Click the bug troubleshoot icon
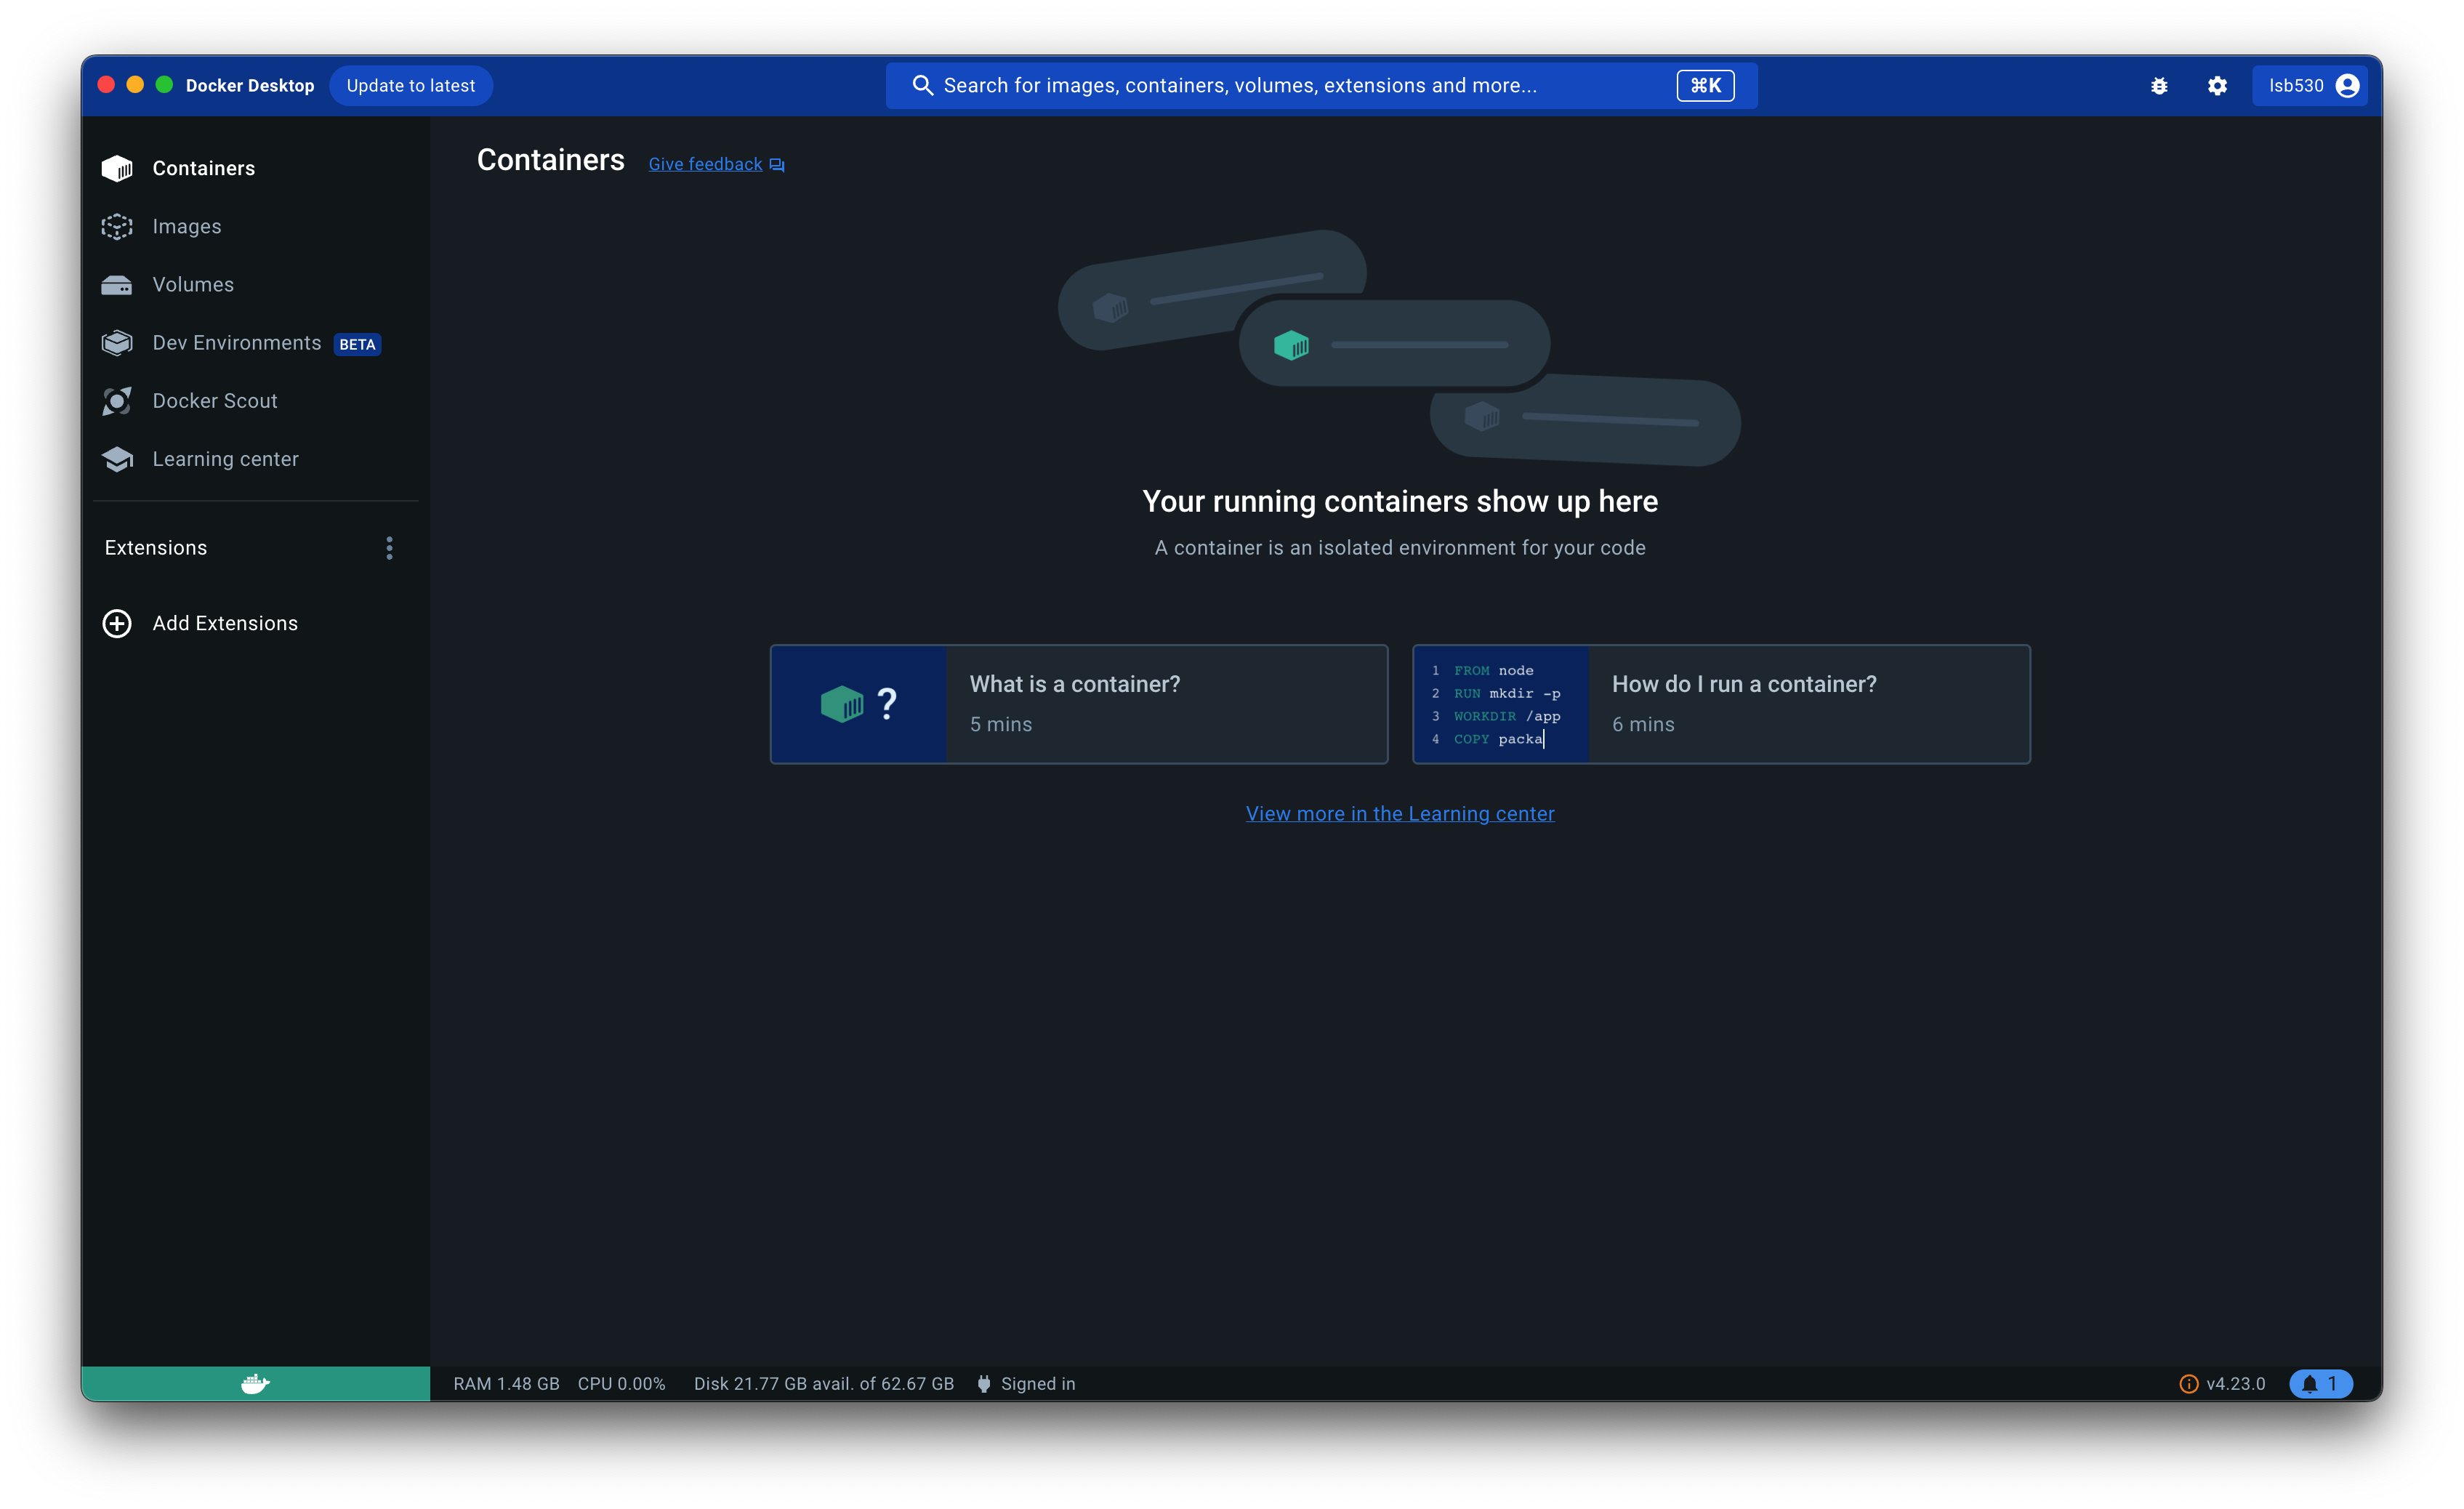 point(2159,86)
